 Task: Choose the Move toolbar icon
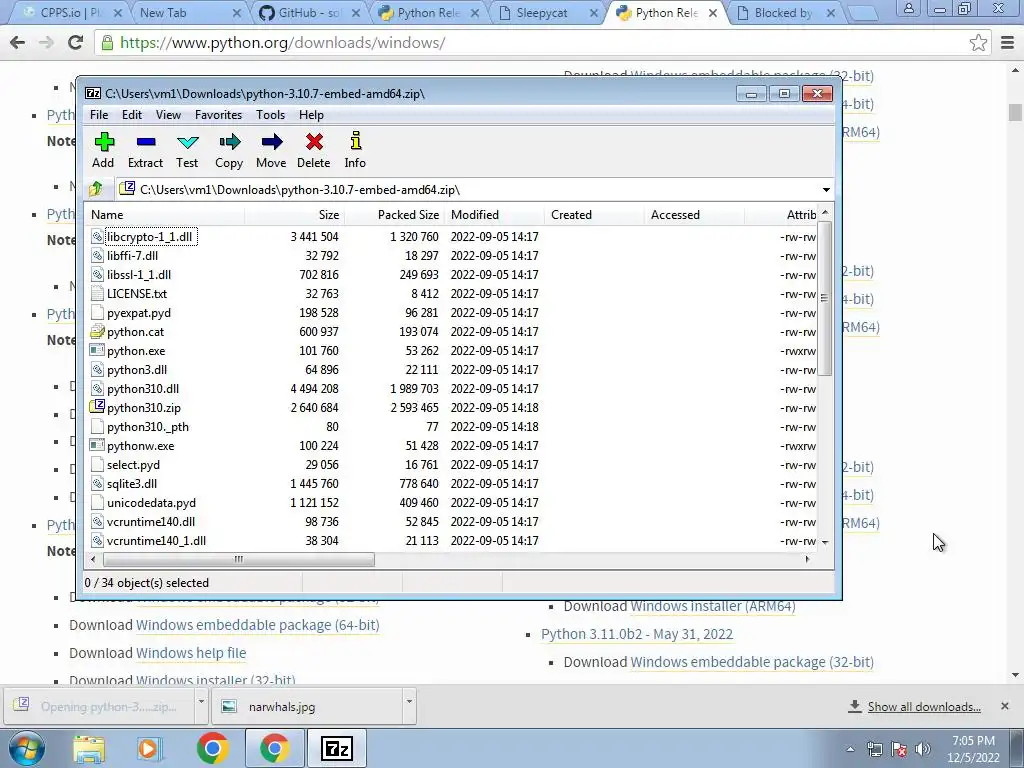point(271,142)
